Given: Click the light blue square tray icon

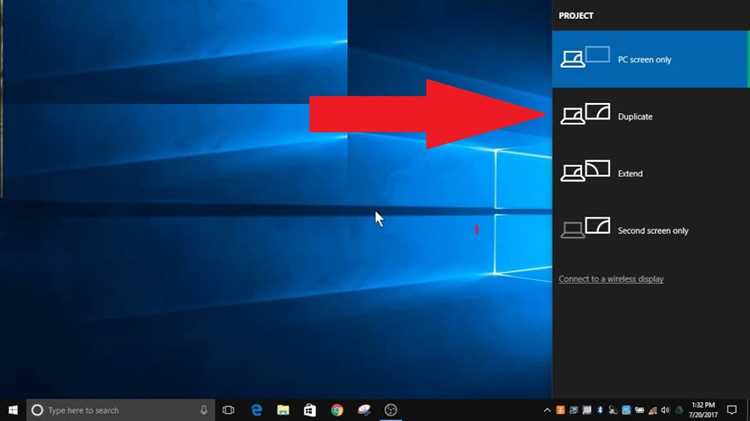Looking at the screenshot, I should tap(626, 410).
